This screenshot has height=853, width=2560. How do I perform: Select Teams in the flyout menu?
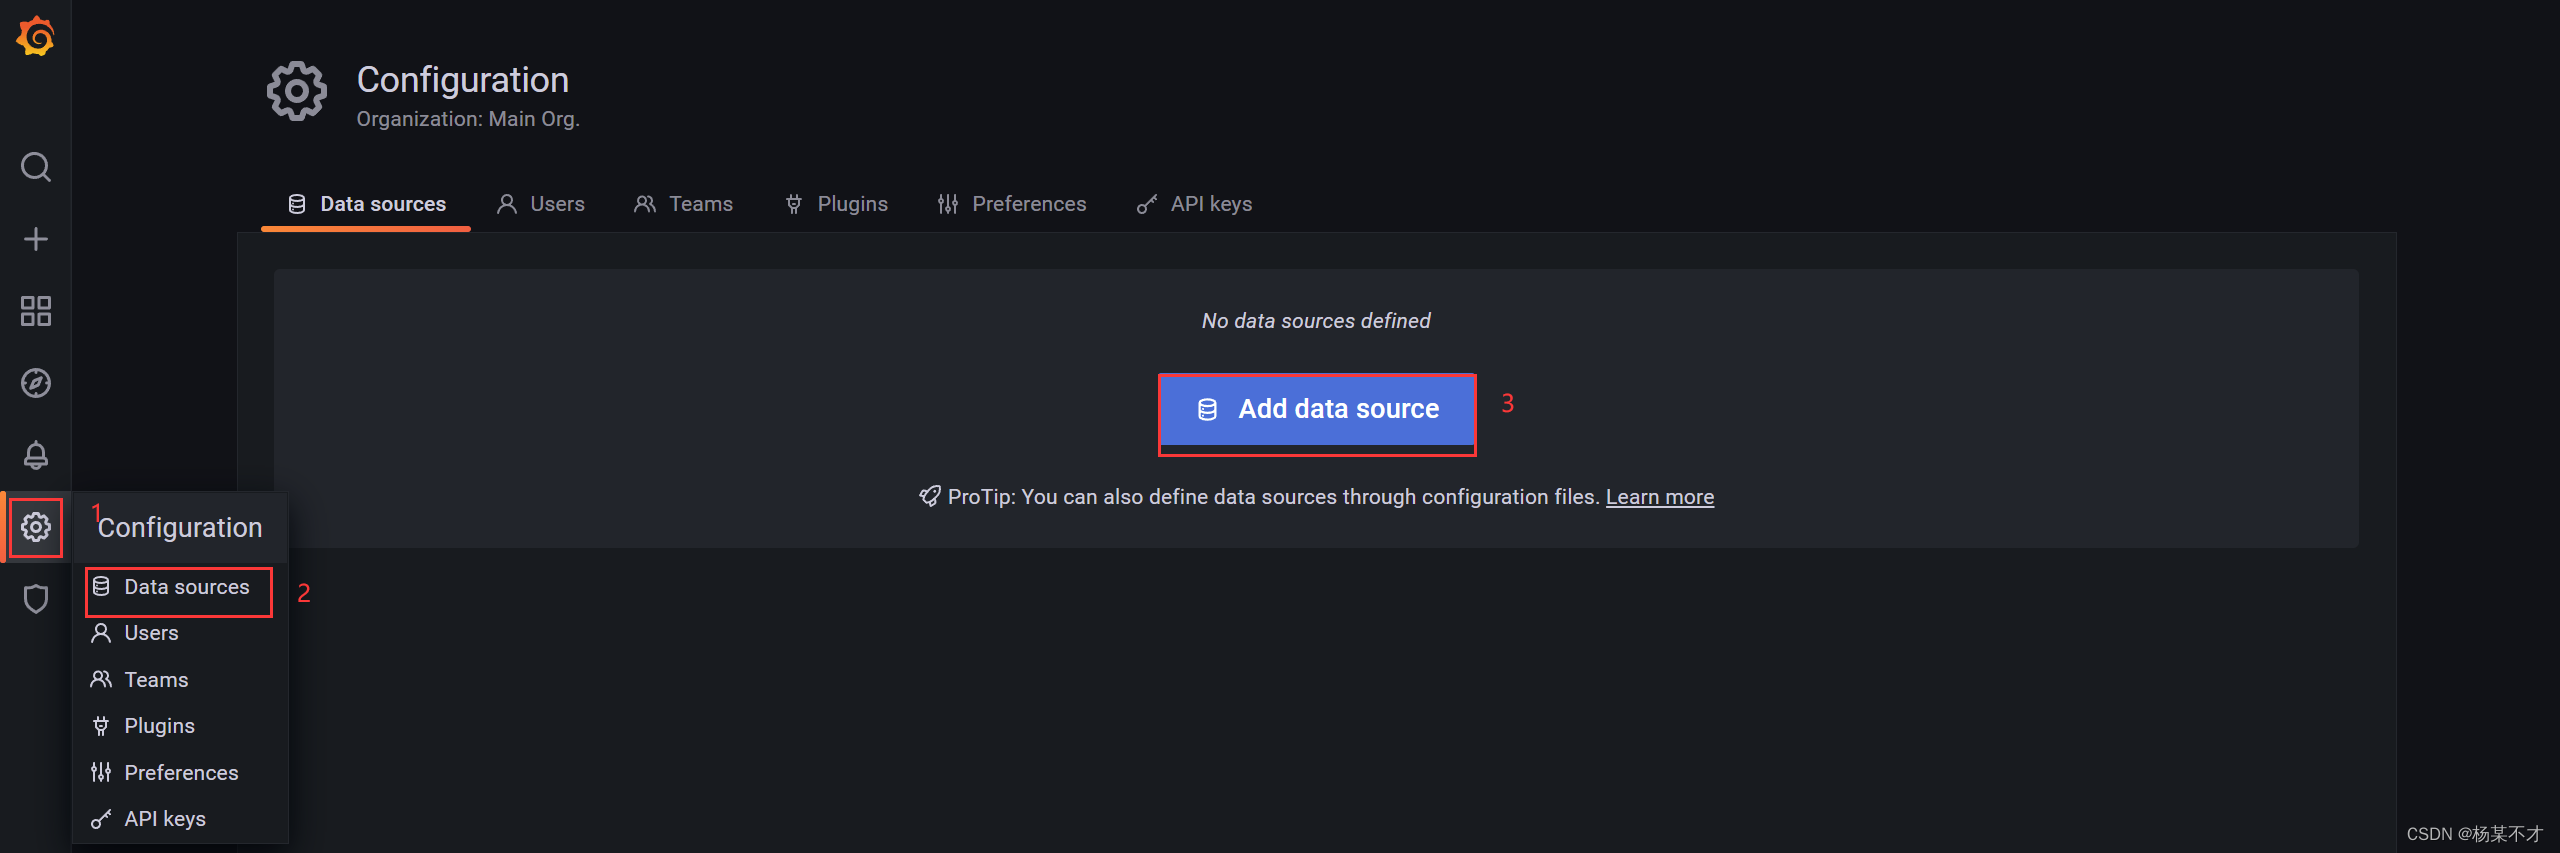(180, 680)
